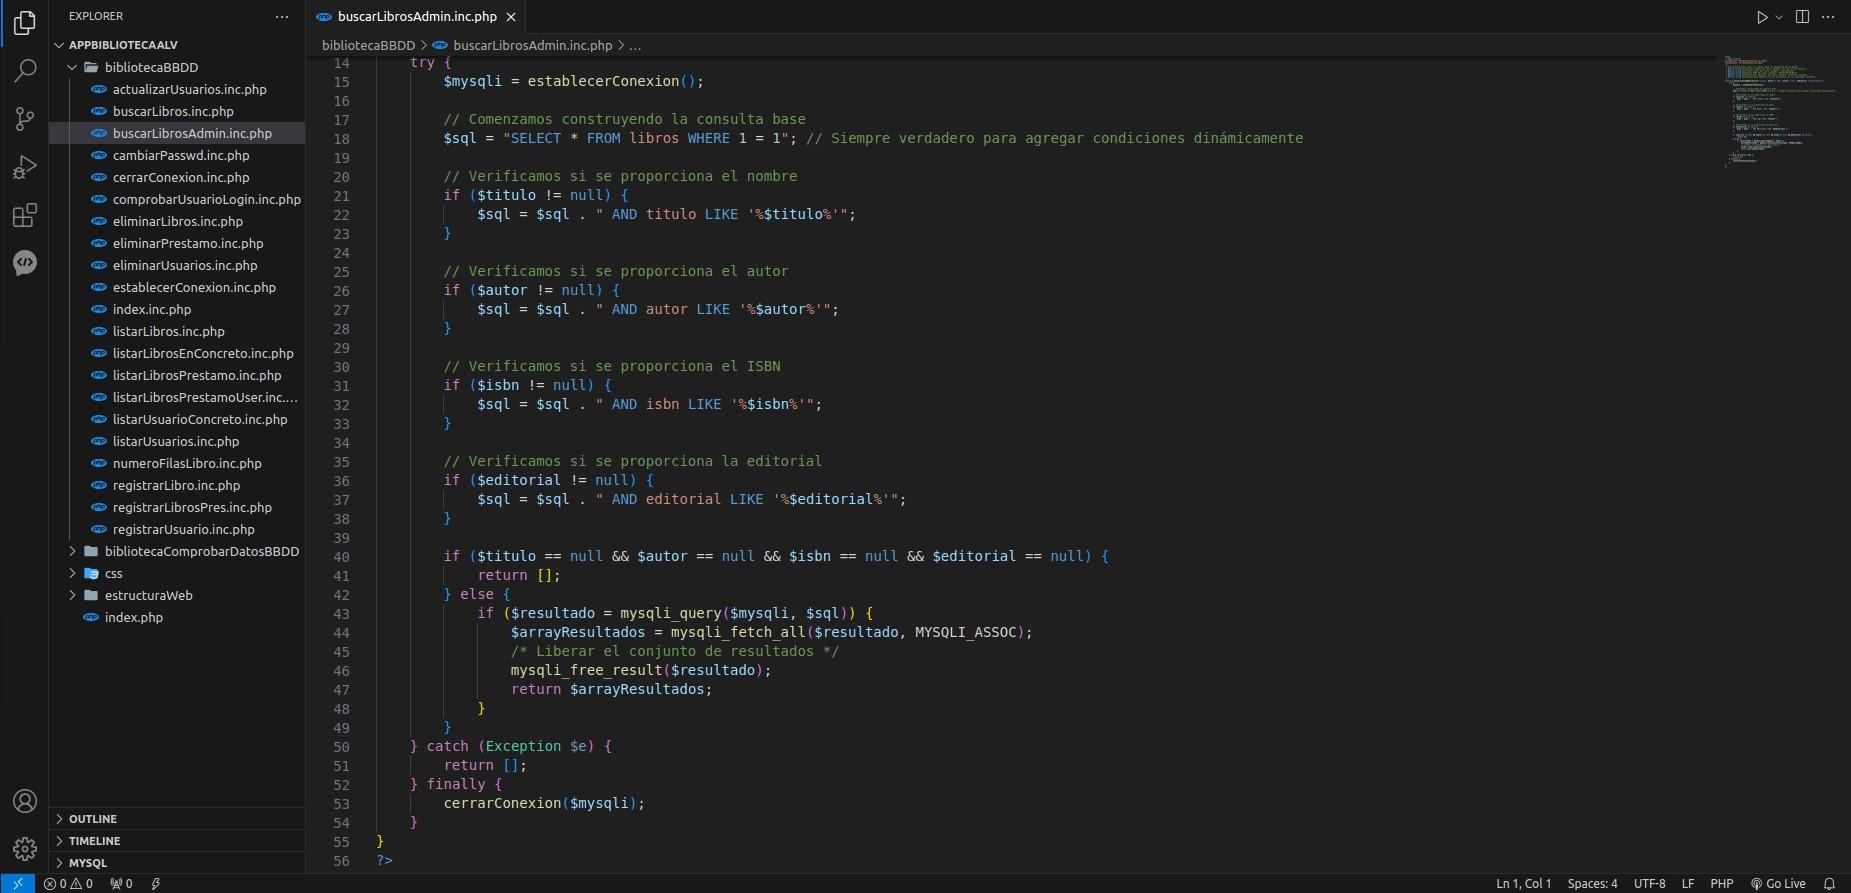
Task: Open eliminarLibros.inc.php file
Action: [177, 221]
